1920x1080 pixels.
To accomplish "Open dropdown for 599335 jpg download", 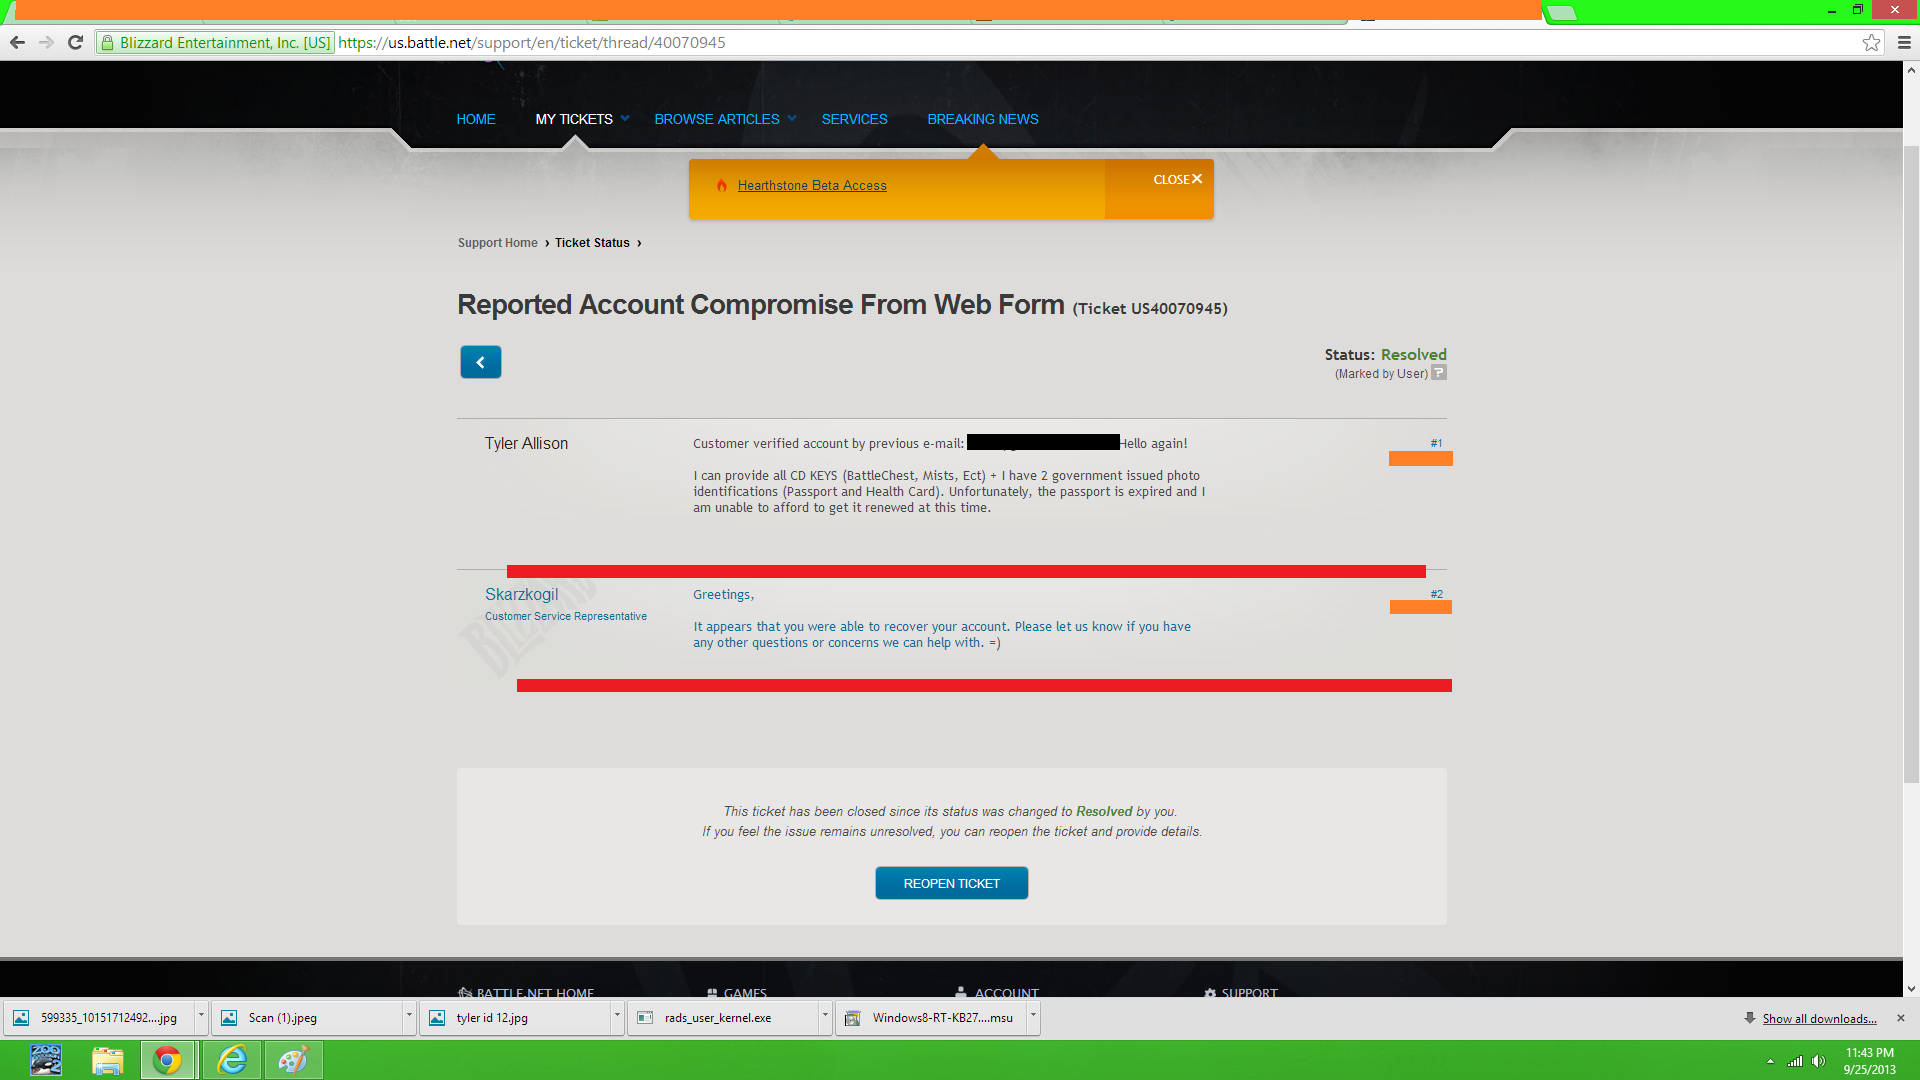I will [201, 1016].
